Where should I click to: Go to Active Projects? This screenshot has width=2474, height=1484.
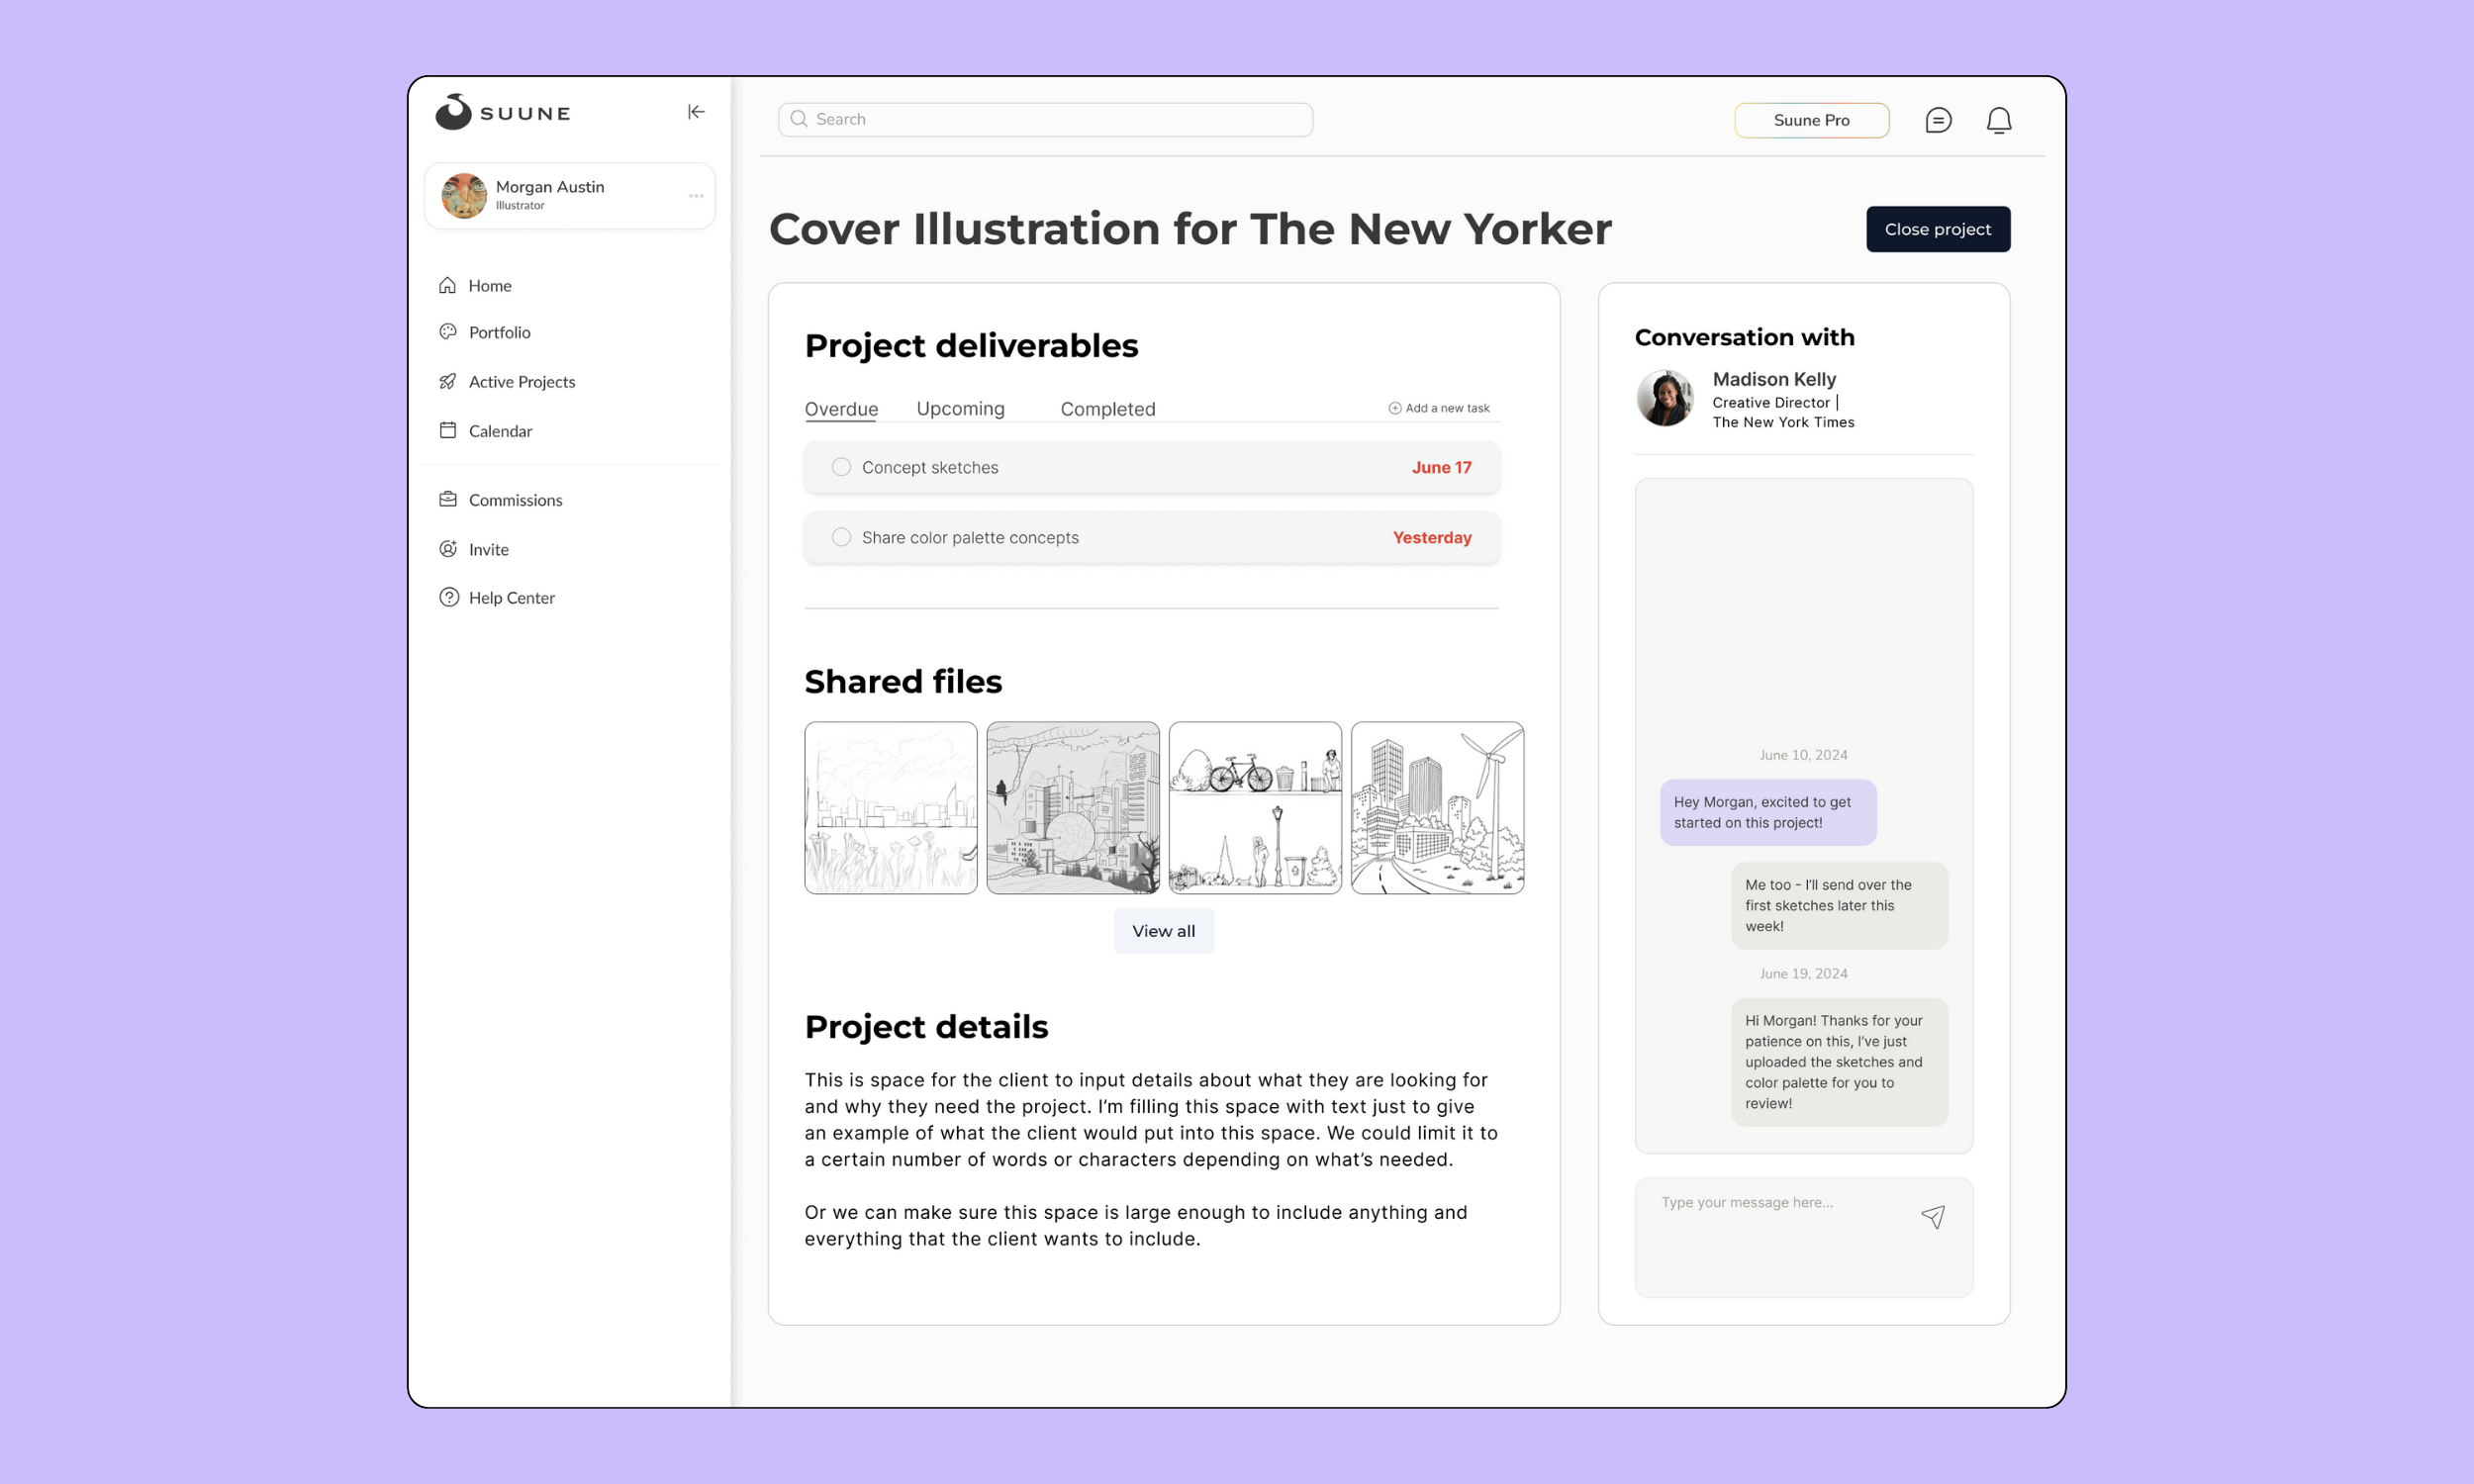click(x=522, y=382)
